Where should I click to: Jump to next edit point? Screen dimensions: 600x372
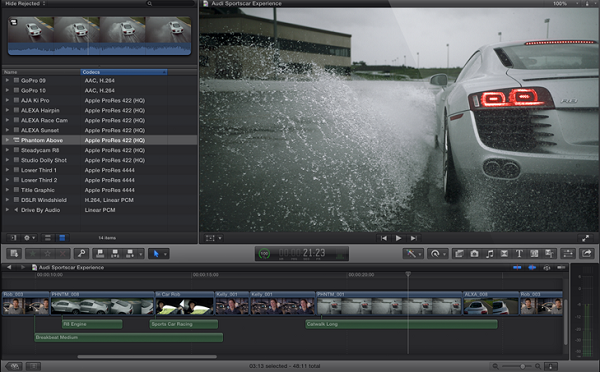(413, 238)
